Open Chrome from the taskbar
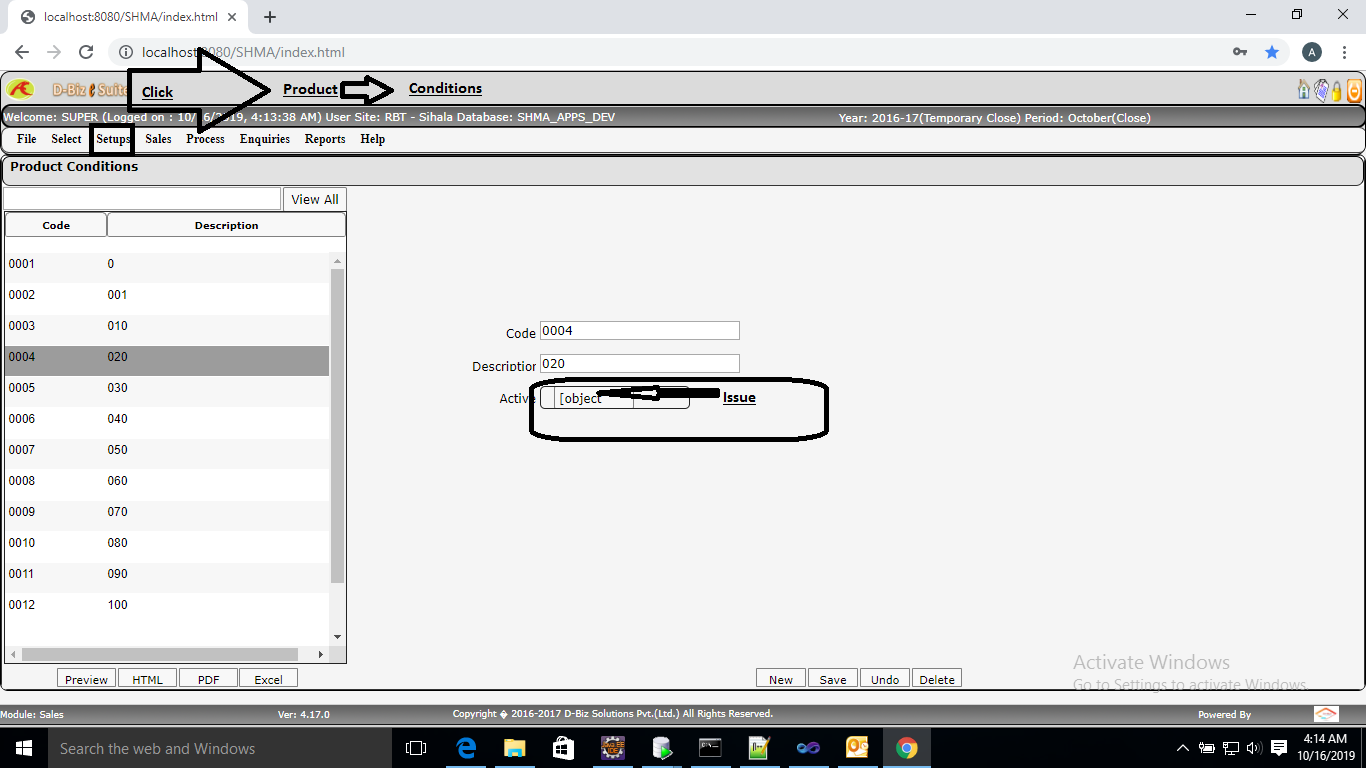The image size is (1366, 768). [x=906, y=747]
